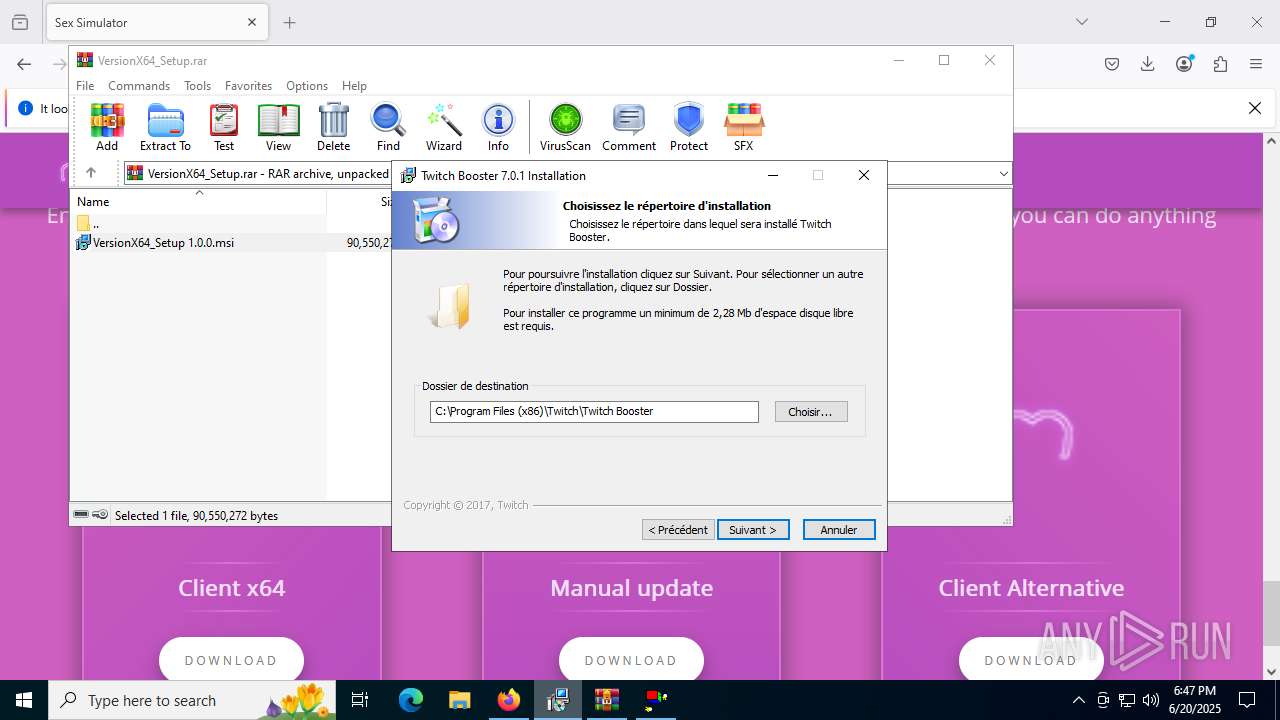1280x720 pixels.
Task: Open Firefox downloads panel
Action: pos(1148,64)
